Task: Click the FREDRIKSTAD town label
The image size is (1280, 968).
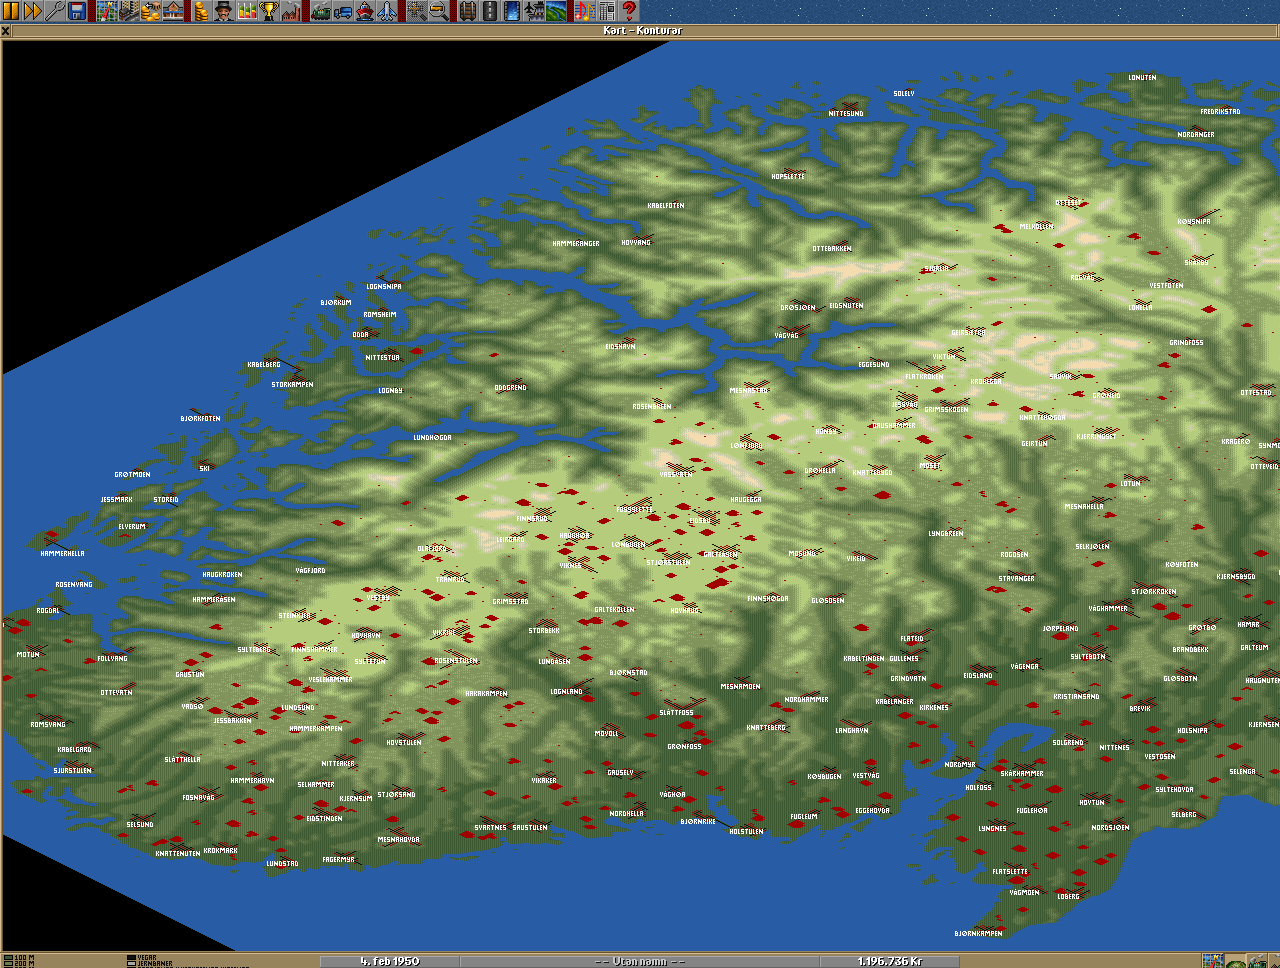Action: pyautogui.click(x=1220, y=111)
